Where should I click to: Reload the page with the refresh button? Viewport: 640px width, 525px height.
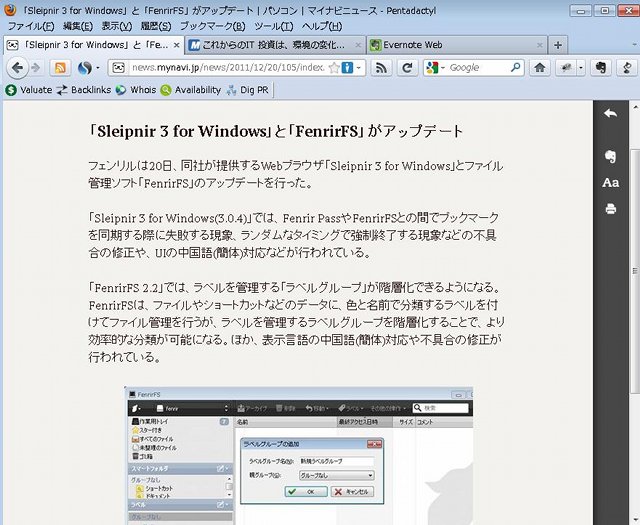coord(407,68)
